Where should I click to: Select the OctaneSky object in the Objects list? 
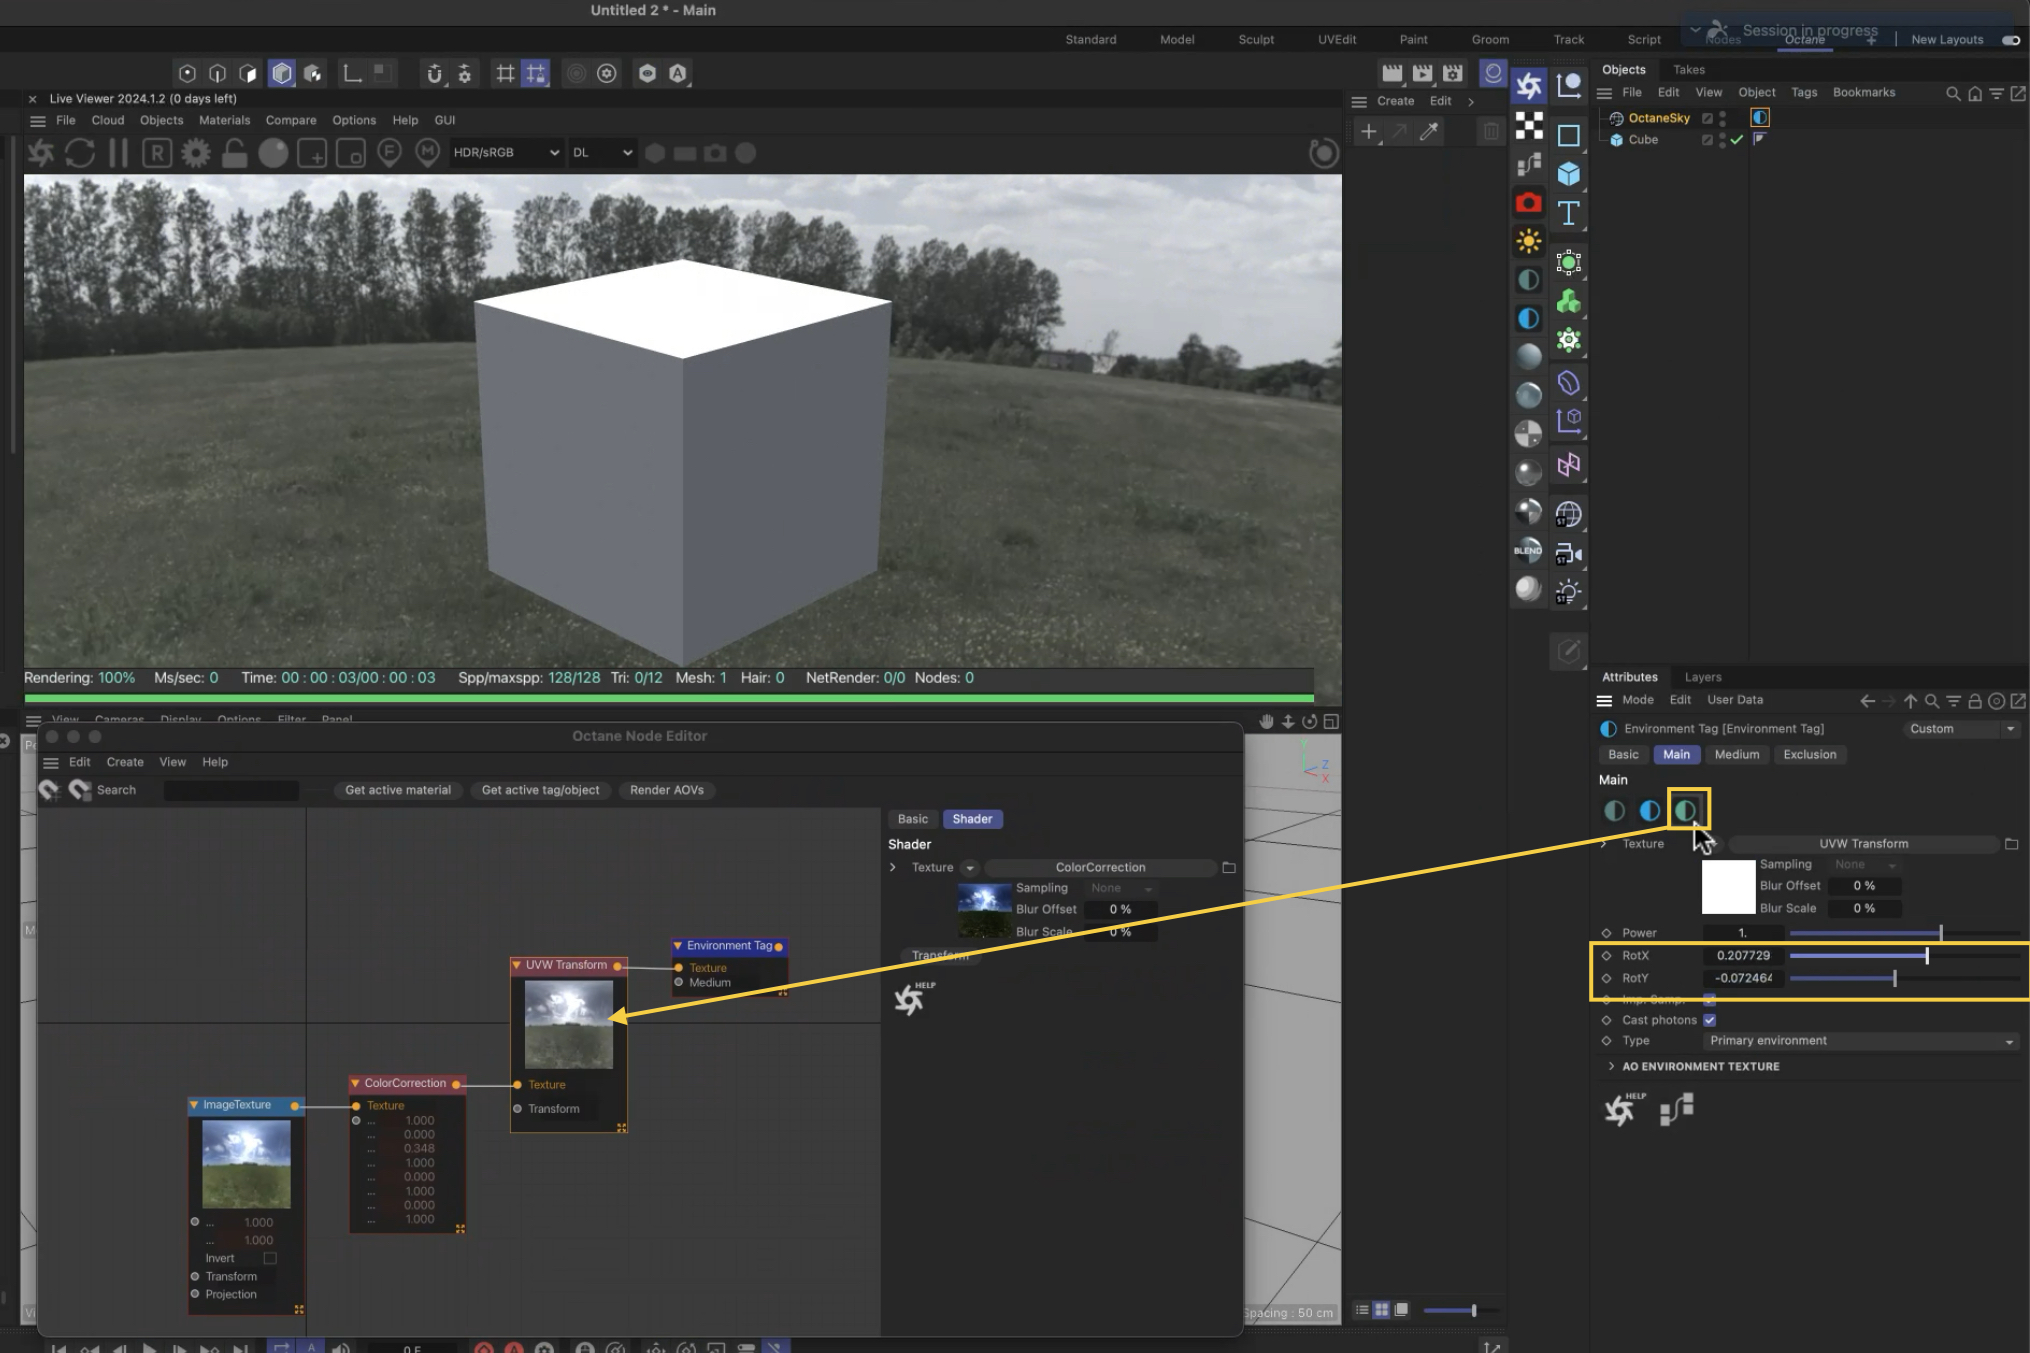(x=1658, y=118)
